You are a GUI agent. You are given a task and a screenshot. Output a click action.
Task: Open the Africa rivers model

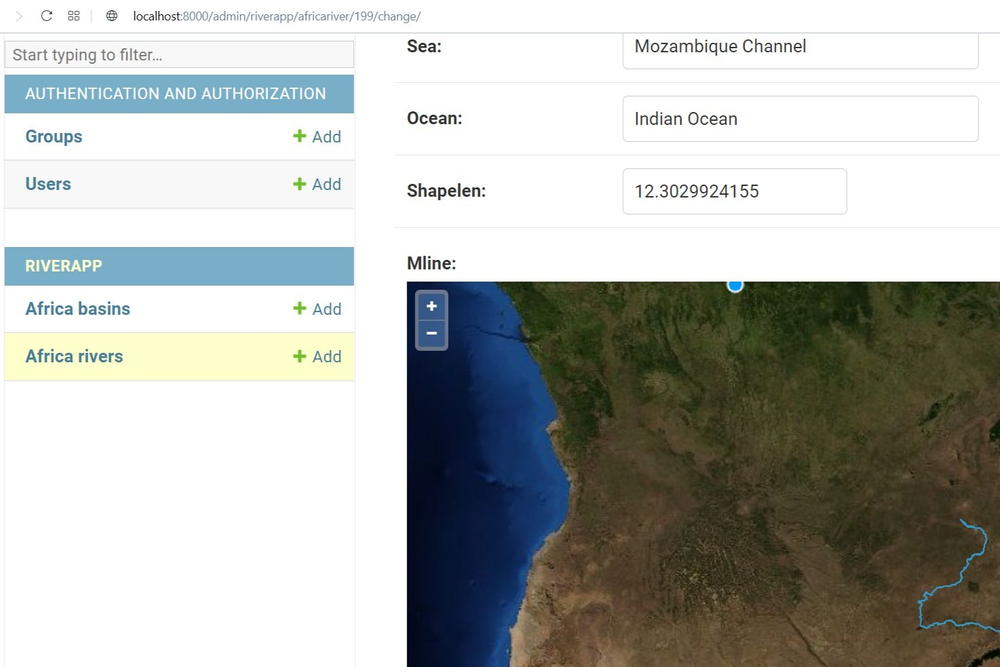tap(74, 356)
